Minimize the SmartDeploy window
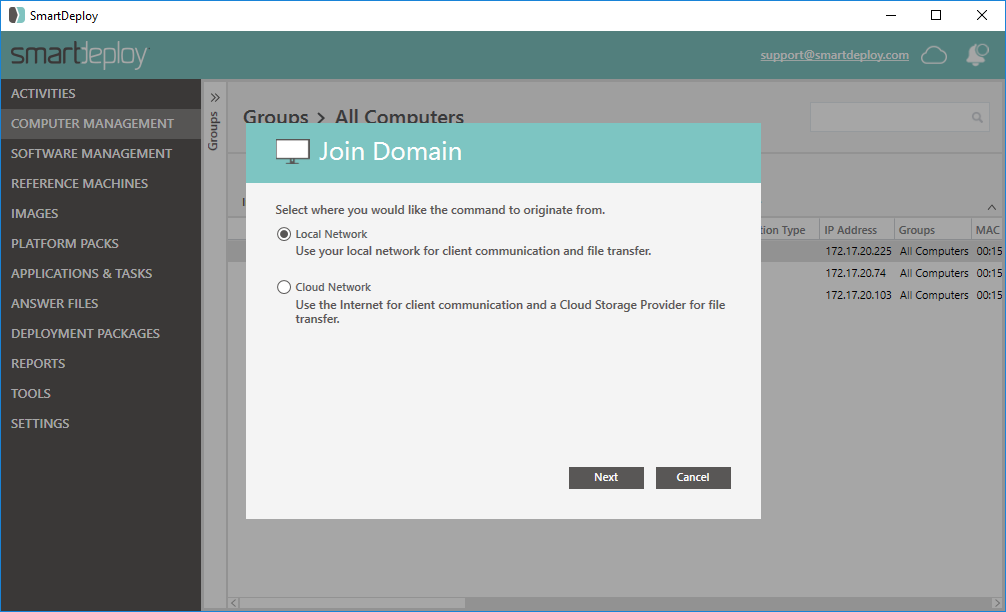1006x612 pixels. click(x=891, y=15)
